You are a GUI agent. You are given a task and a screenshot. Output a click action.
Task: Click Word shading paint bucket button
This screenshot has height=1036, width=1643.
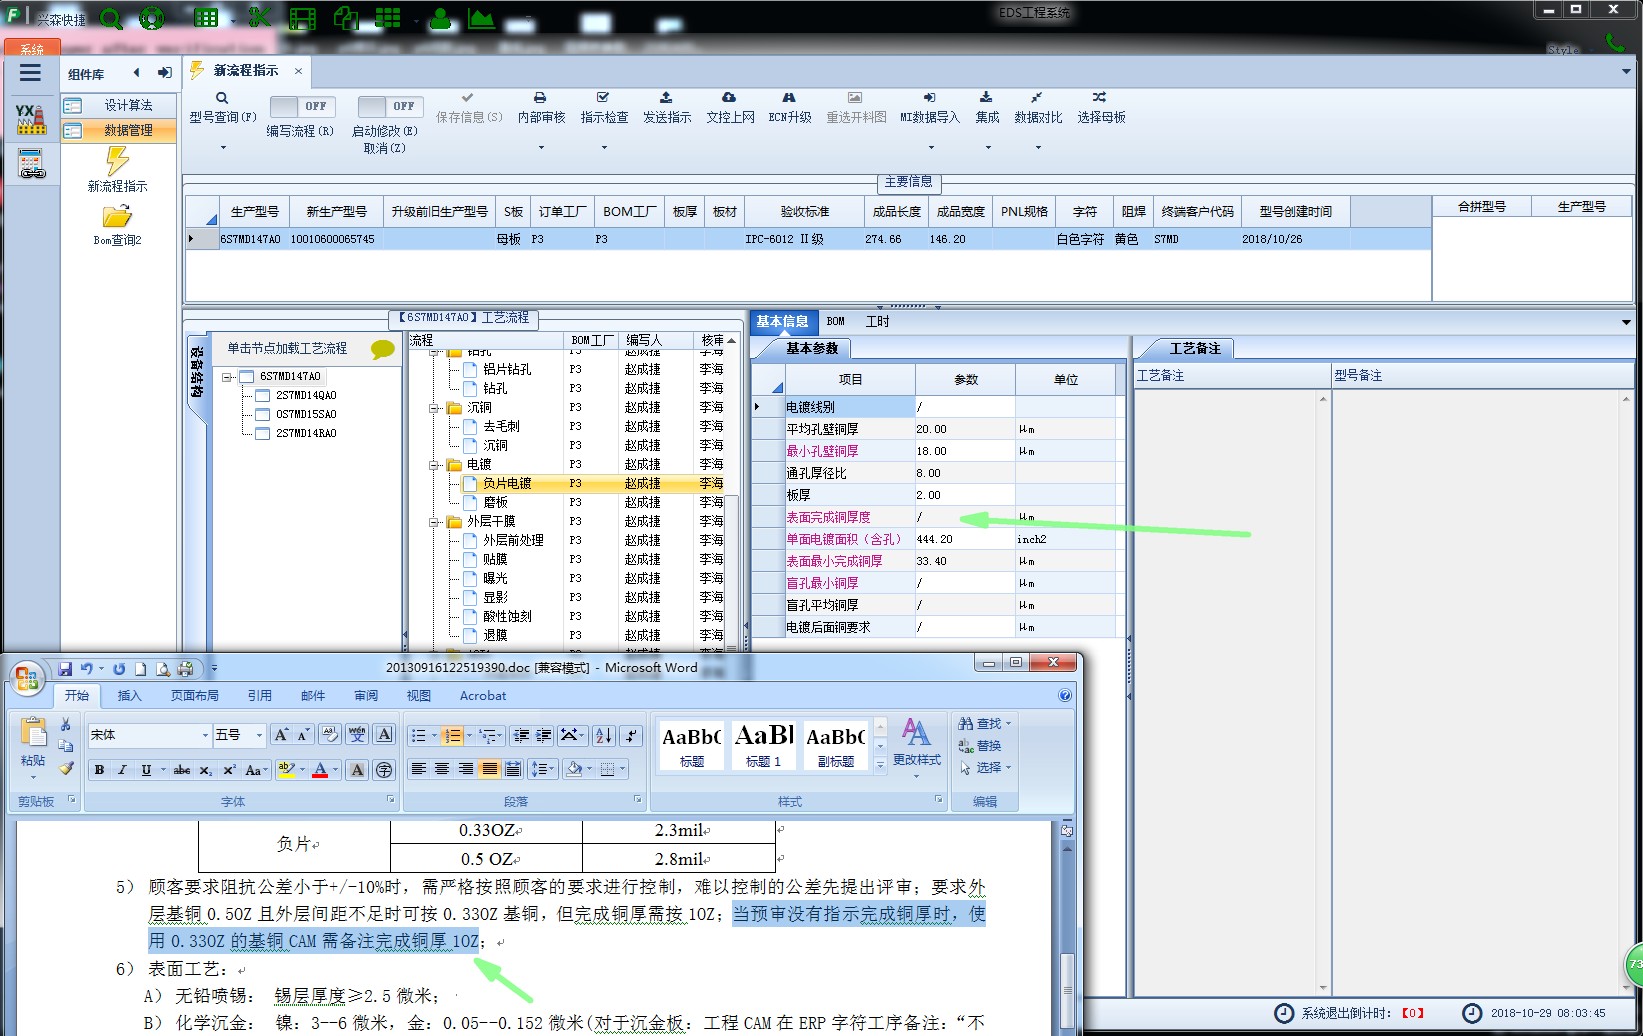[x=574, y=769]
